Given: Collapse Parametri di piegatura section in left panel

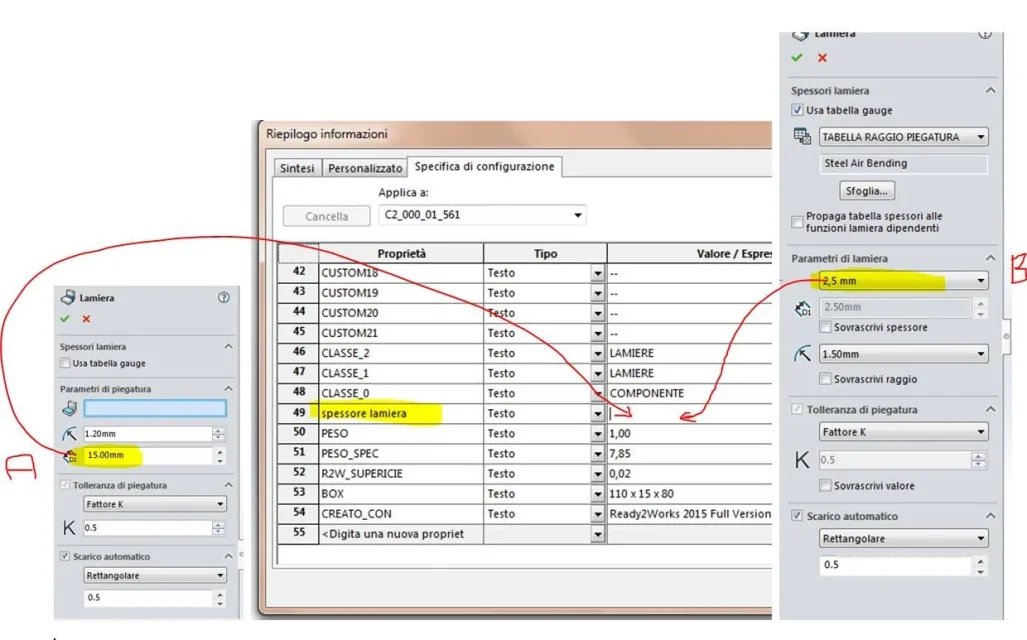Looking at the screenshot, I should click(x=228, y=388).
